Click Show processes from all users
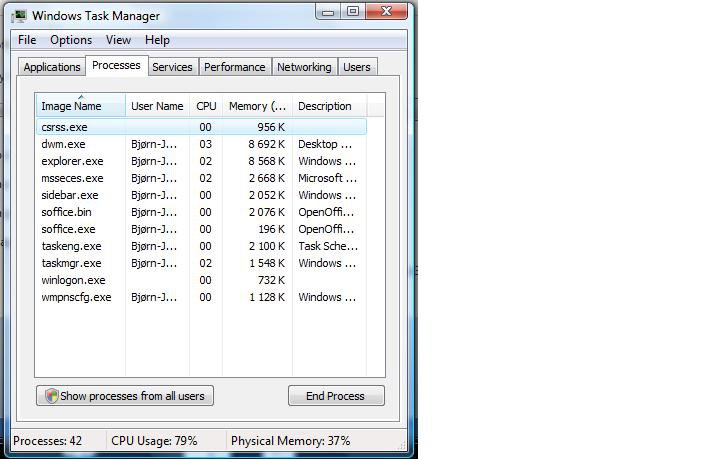Screen dimensions: 720x459 pos(125,396)
